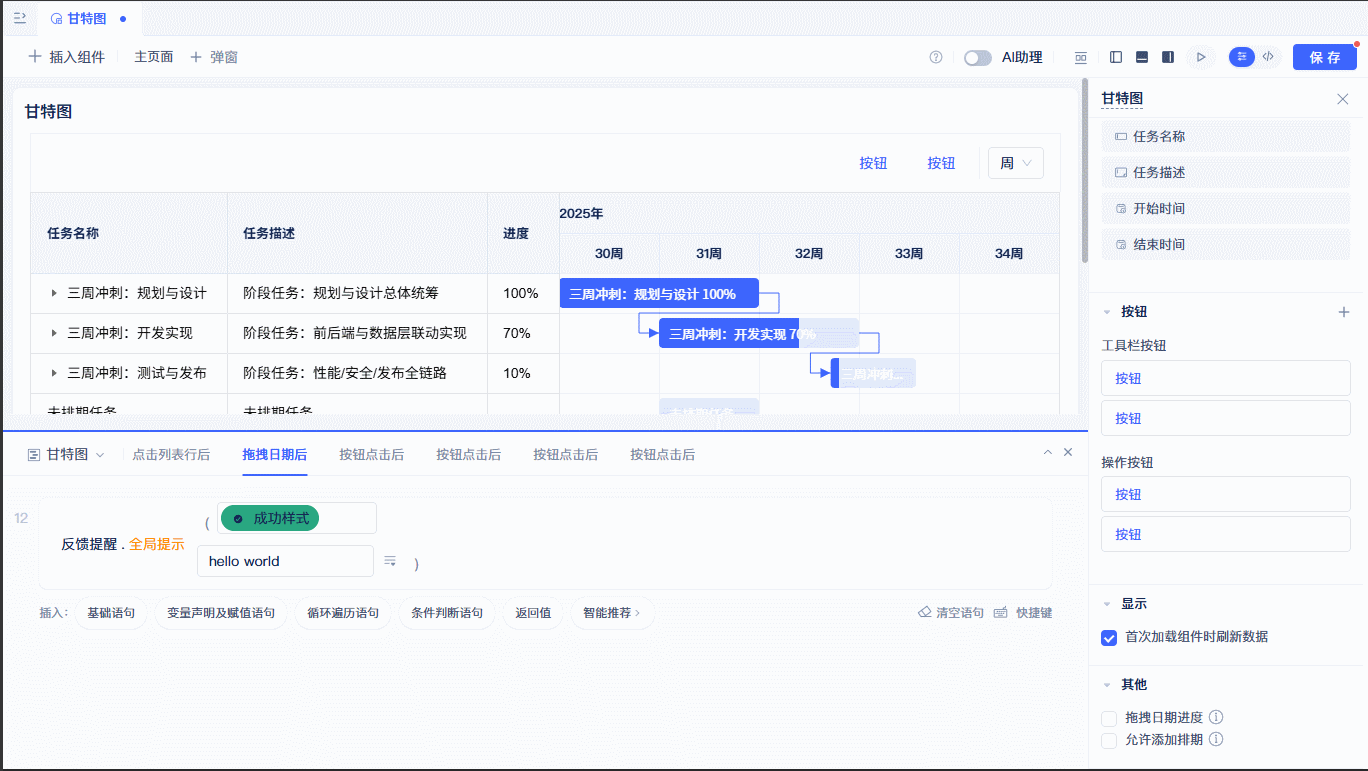Image resolution: width=1368 pixels, height=771 pixels.
Task: Open the 周 time scale dropdown
Action: (1016, 163)
